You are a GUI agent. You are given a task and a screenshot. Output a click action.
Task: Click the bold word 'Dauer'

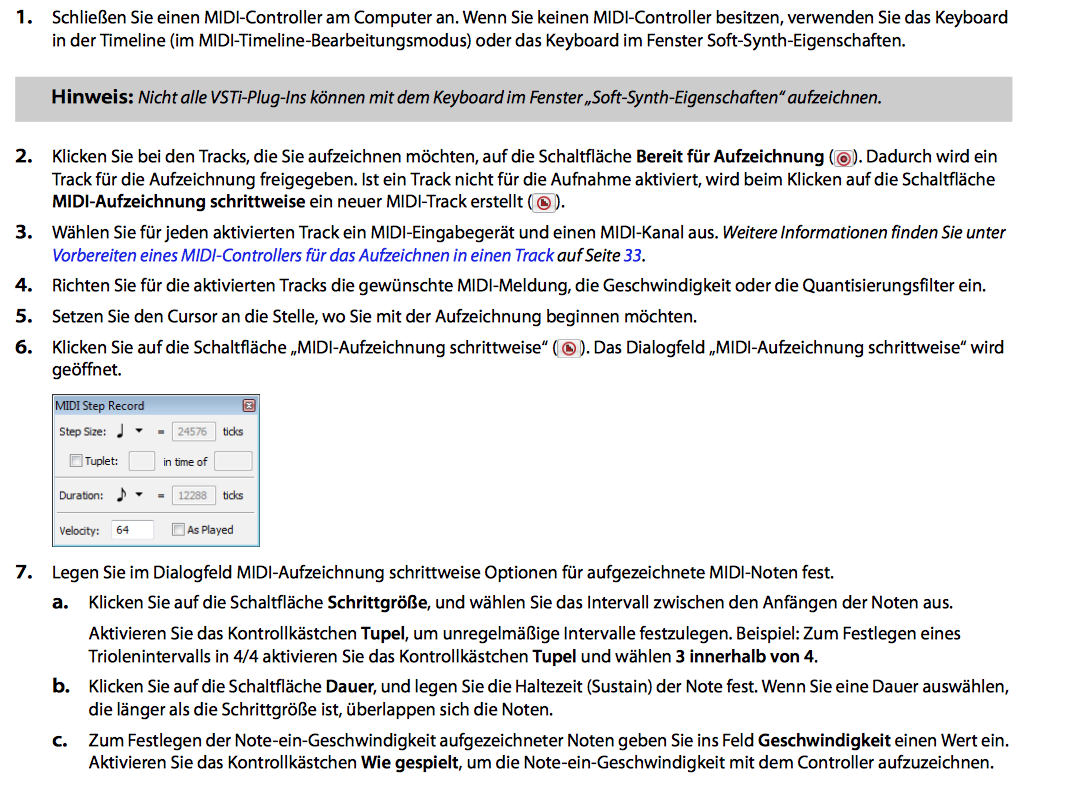[x=349, y=686]
